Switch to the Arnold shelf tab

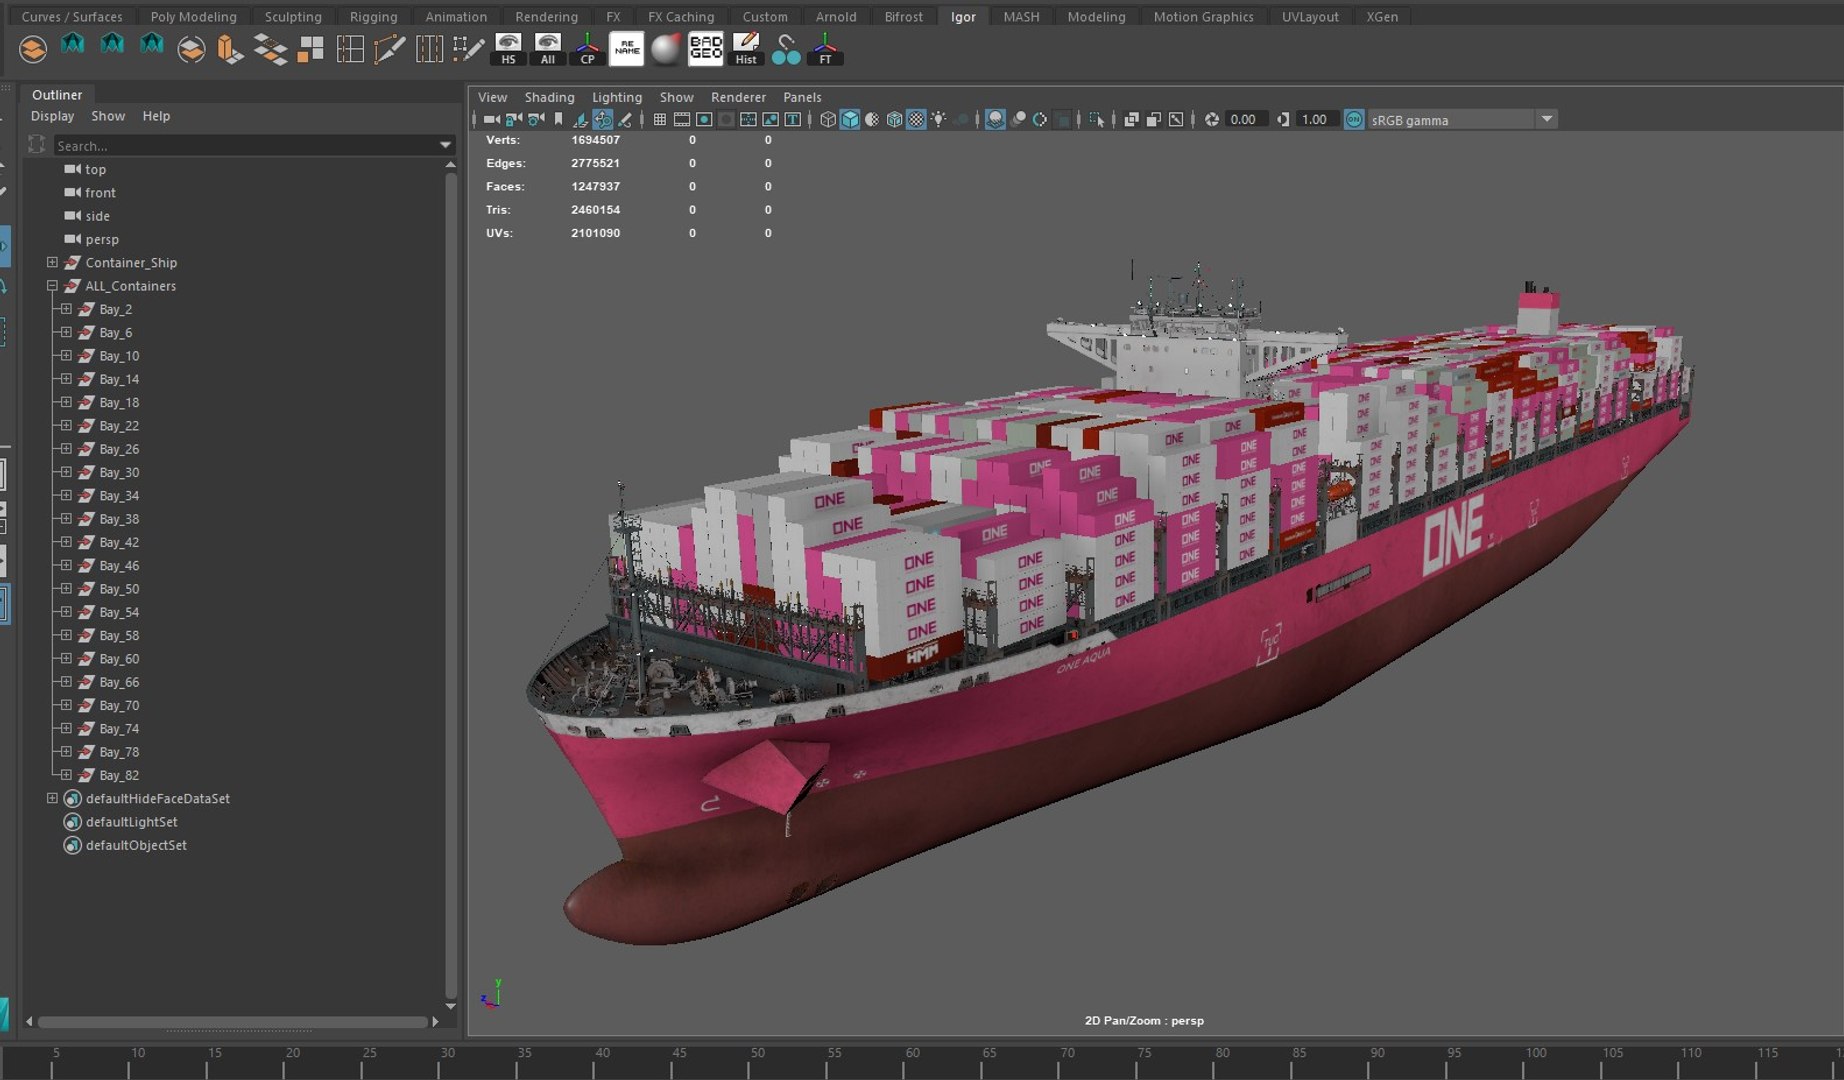[x=836, y=16]
